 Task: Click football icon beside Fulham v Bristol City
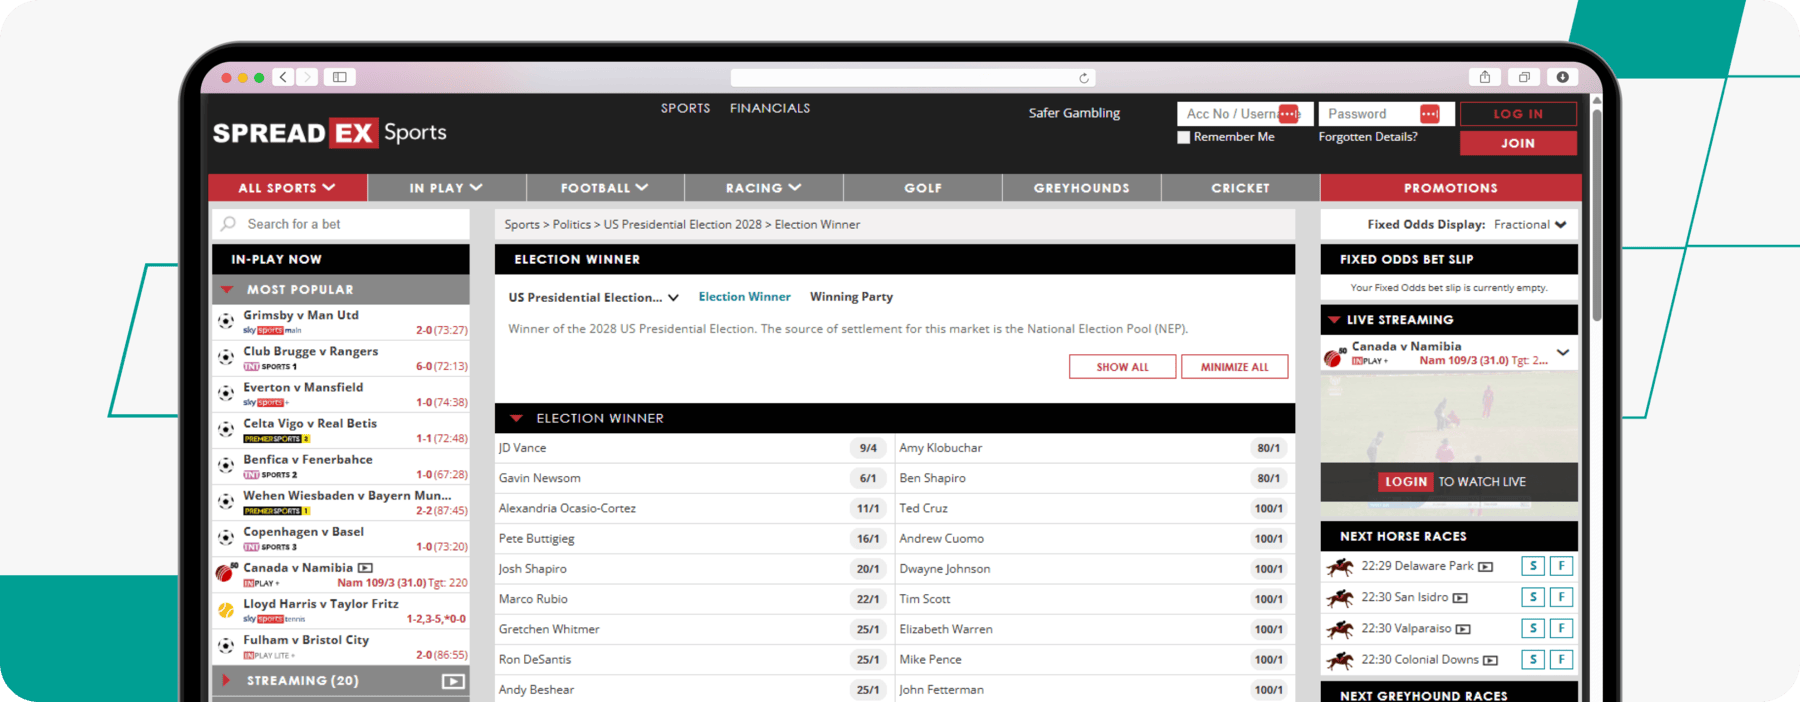[226, 646]
